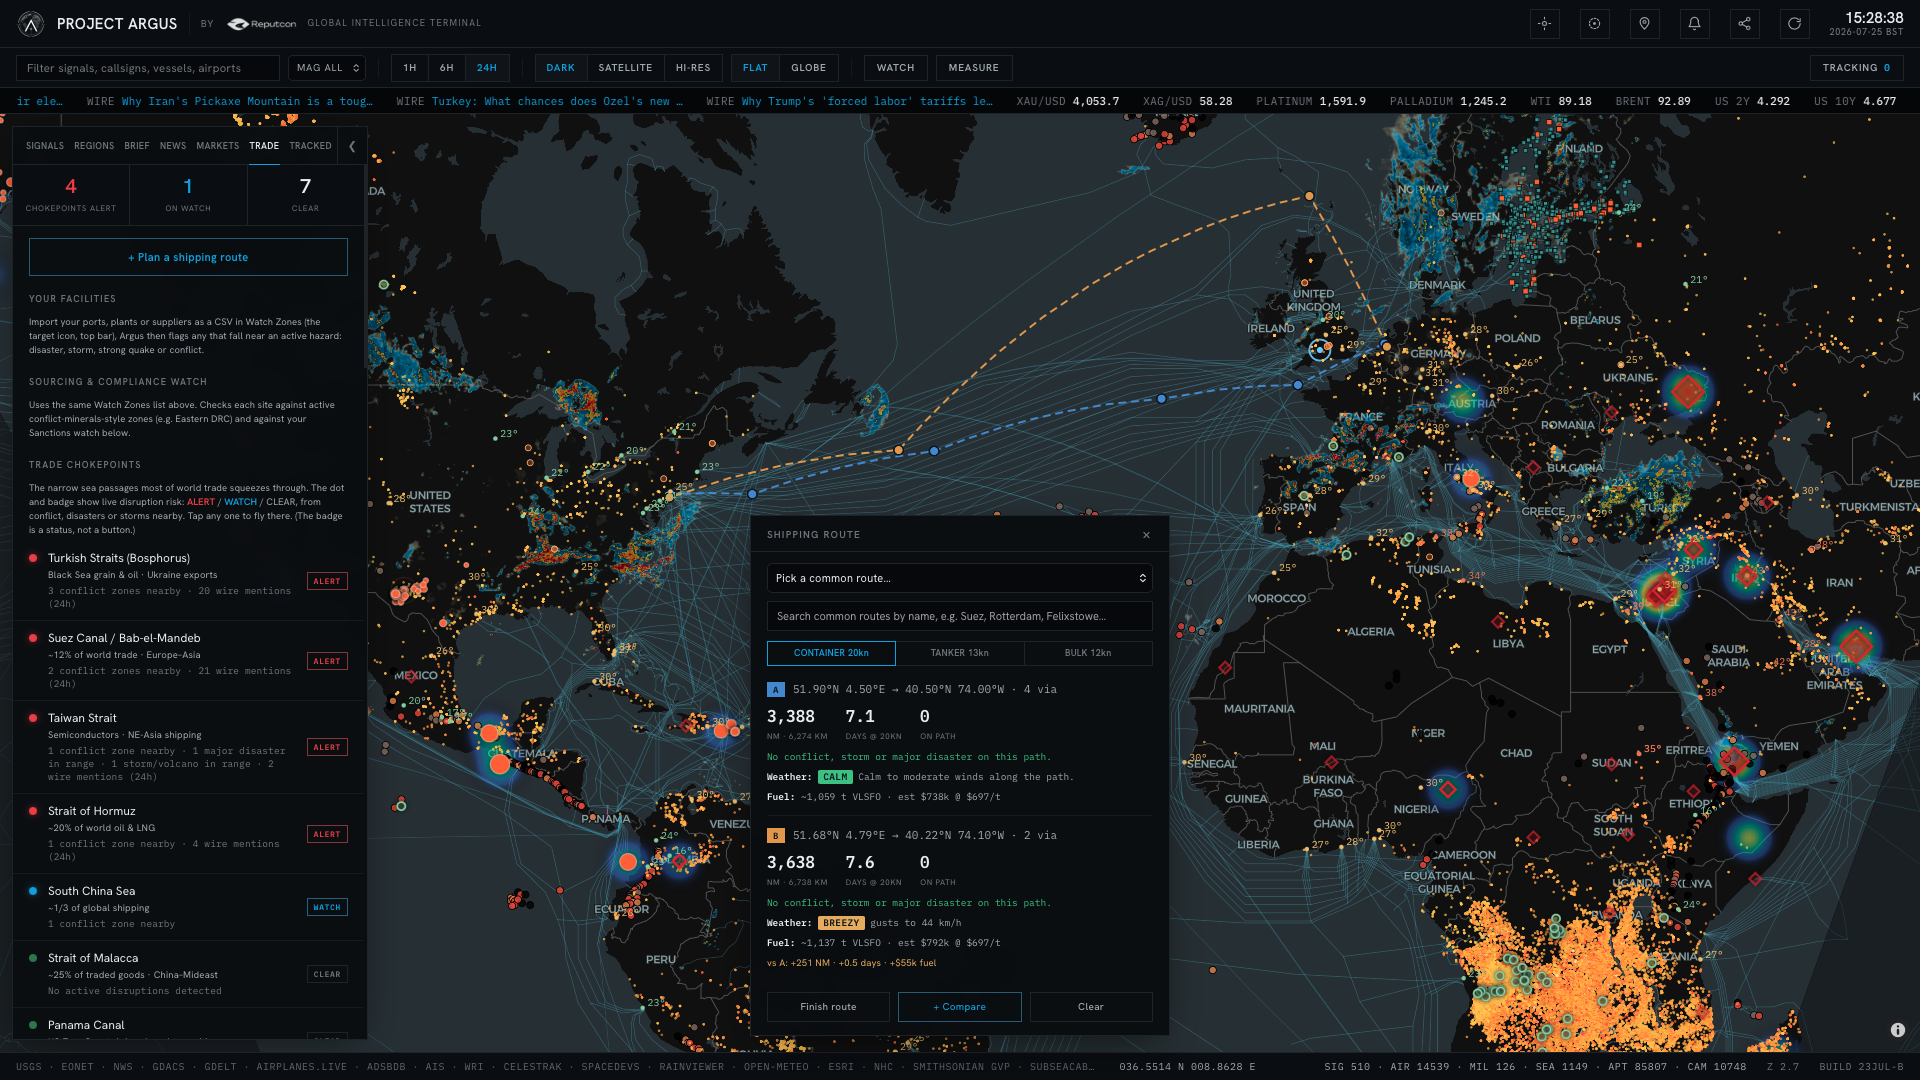Screen dimensions: 1920x1080
Task: Collapse the side panel with chevron
Action: pyautogui.click(x=352, y=146)
